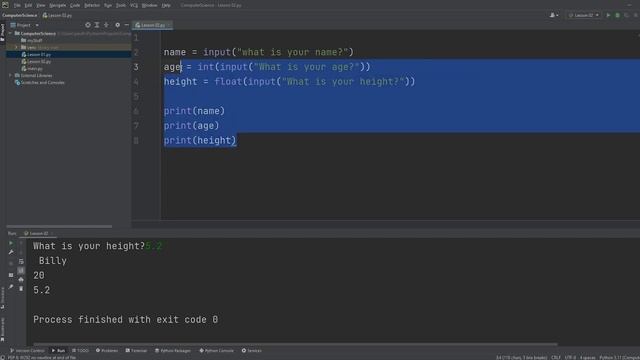
Task: Change UTF-8 encoding in status bar
Action: click(570, 358)
